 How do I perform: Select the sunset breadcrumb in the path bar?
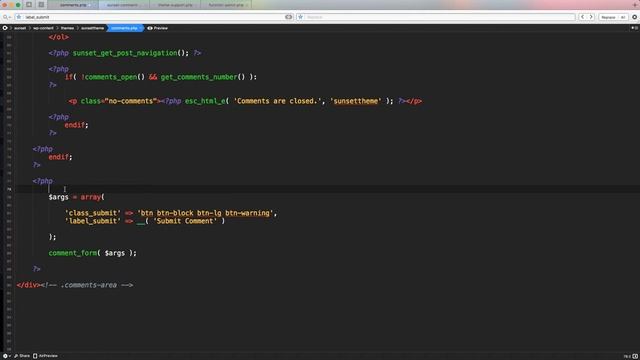pyautogui.click(x=20, y=28)
